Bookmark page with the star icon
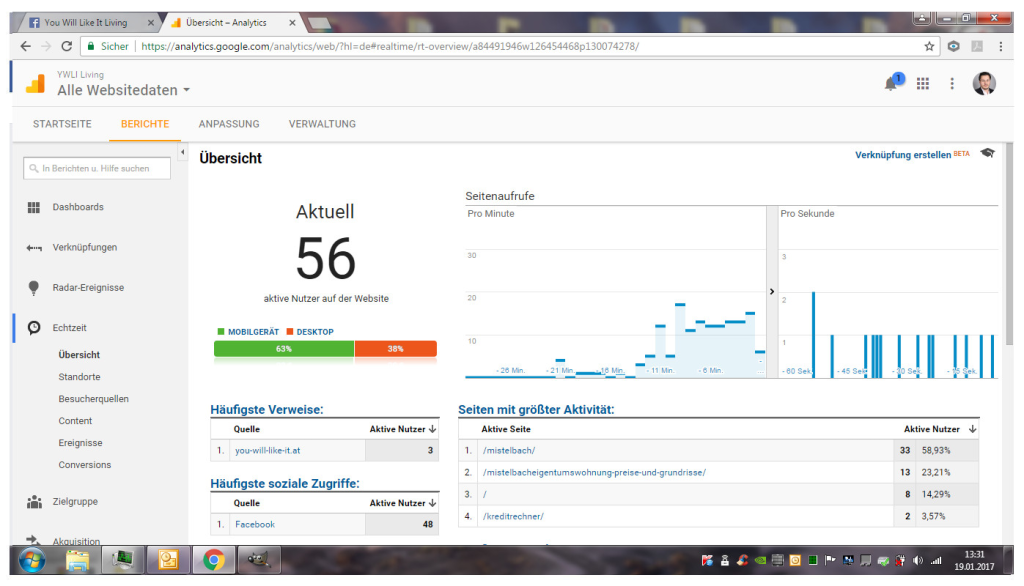This screenshot has height=586, width=1024. [x=929, y=46]
